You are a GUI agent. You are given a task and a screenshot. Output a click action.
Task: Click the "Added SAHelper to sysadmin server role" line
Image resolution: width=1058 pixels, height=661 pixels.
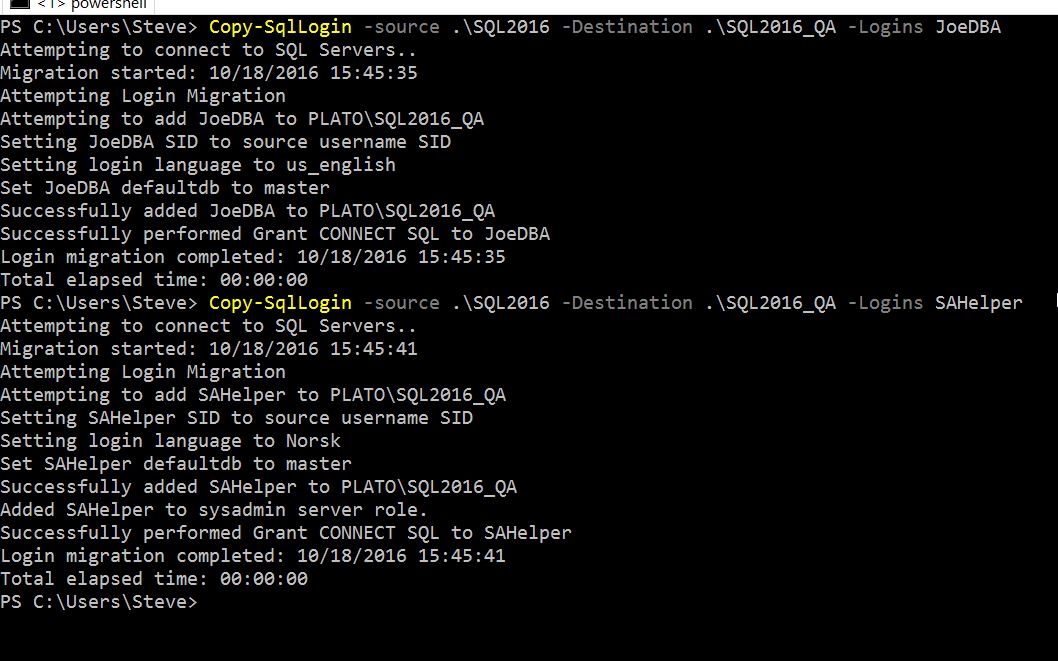point(214,510)
